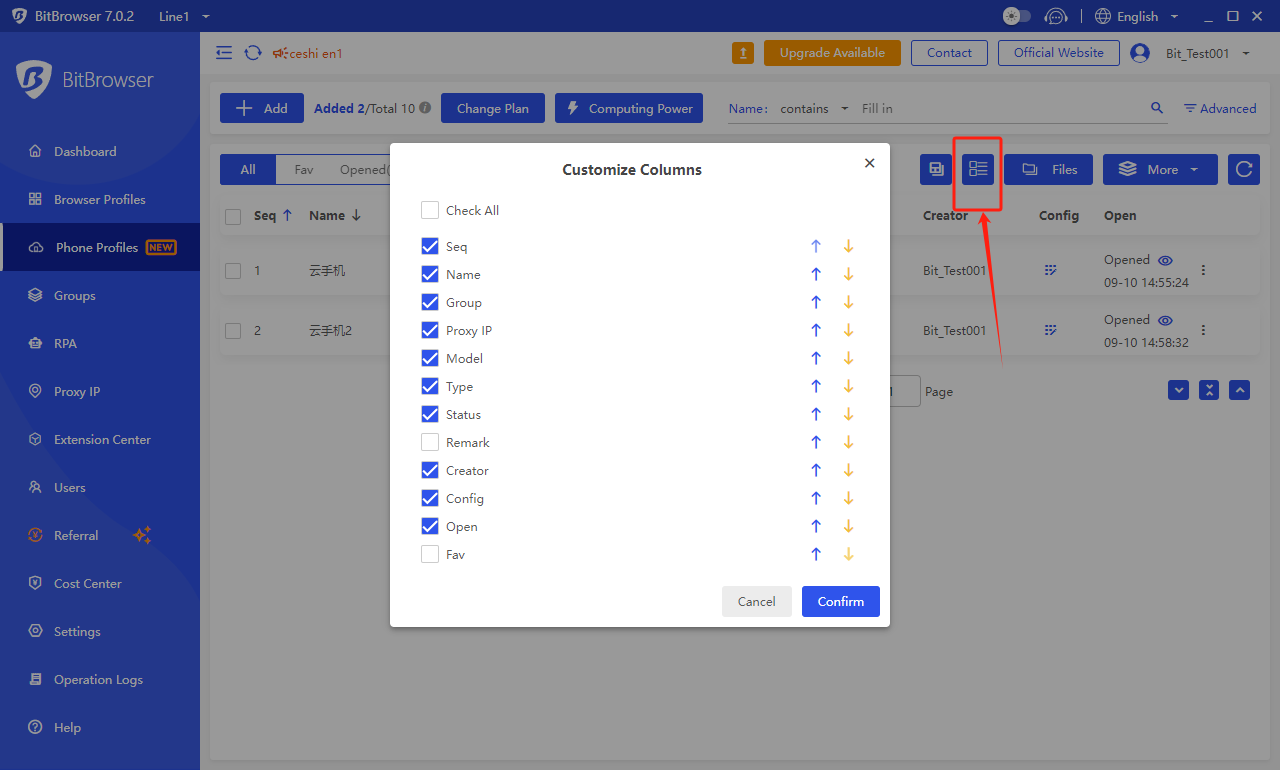Move the Seq column up with arrow

tap(816, 247)
